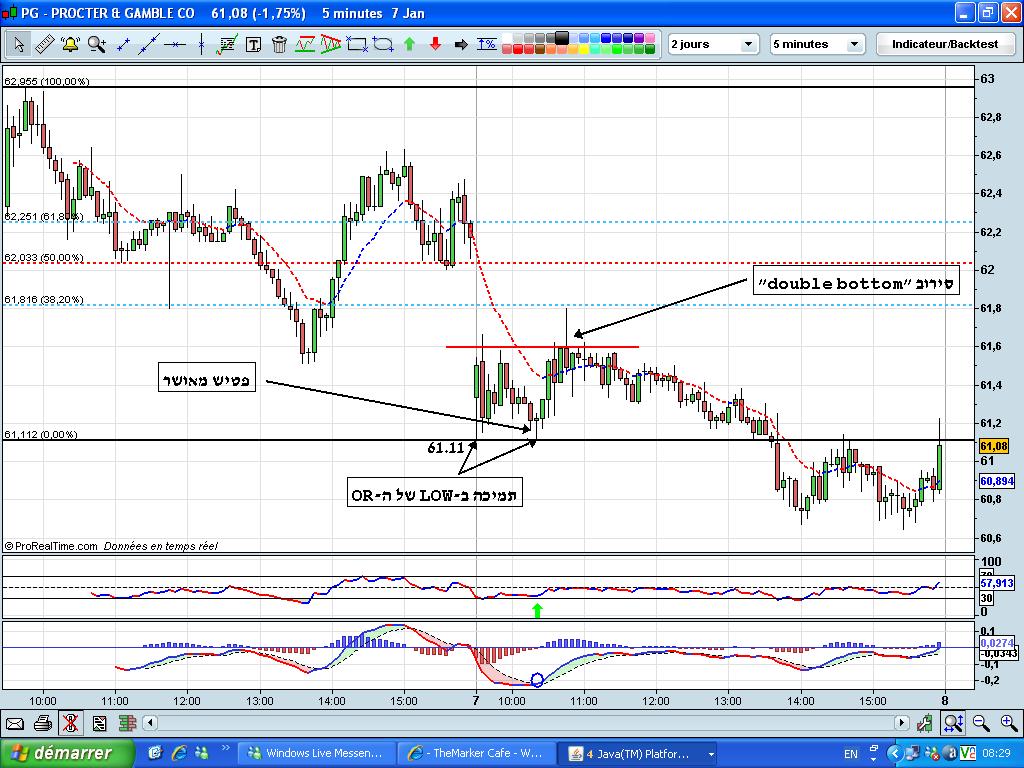Image resolution: width=1024 pixels, height=768 pixels.
Task: Open the '5 minutes' timeframe dropdown
Action: point(817,44)
